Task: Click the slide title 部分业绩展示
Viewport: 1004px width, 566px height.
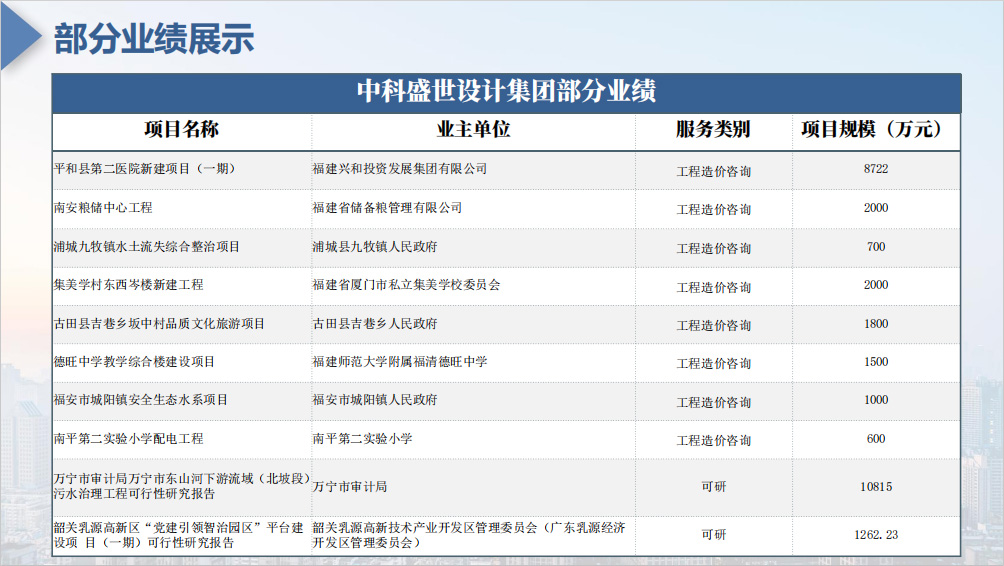Action: coord(154,38)
